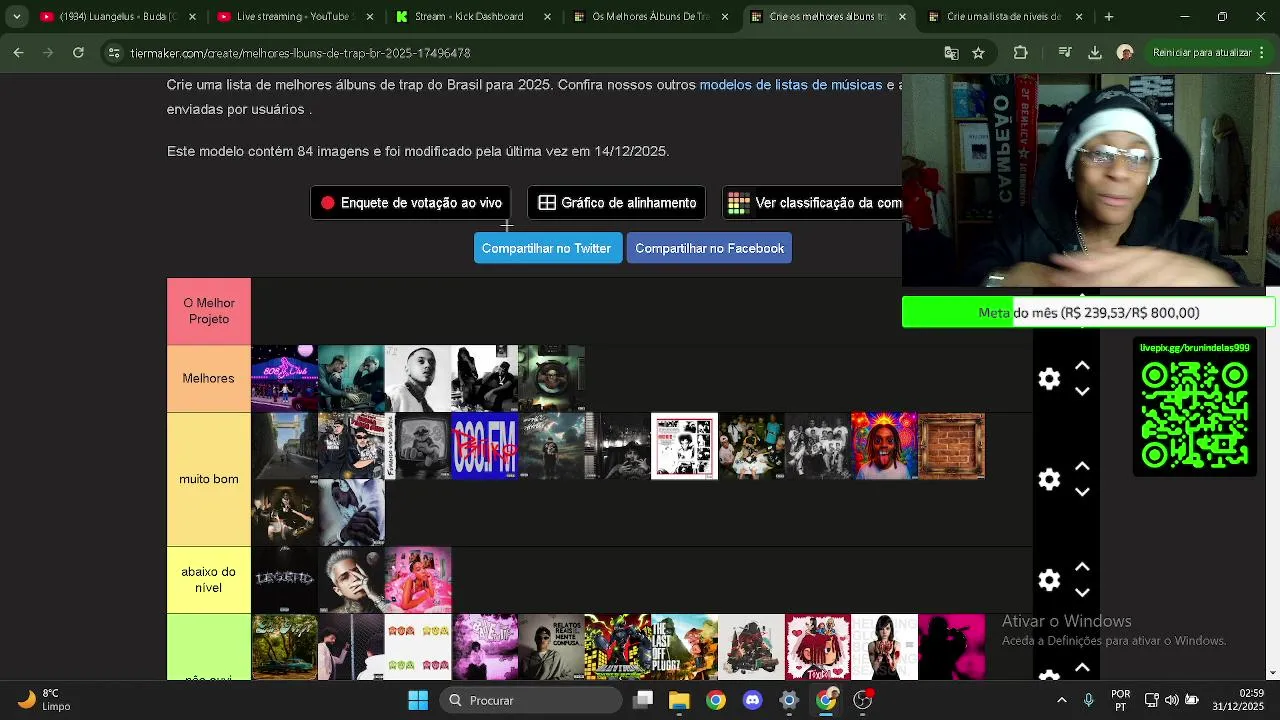The width and height of the screenshot is (1280, 720).
Task: Open Discord from taskbar
Action: pyautogui.click(x=752, y=700)
